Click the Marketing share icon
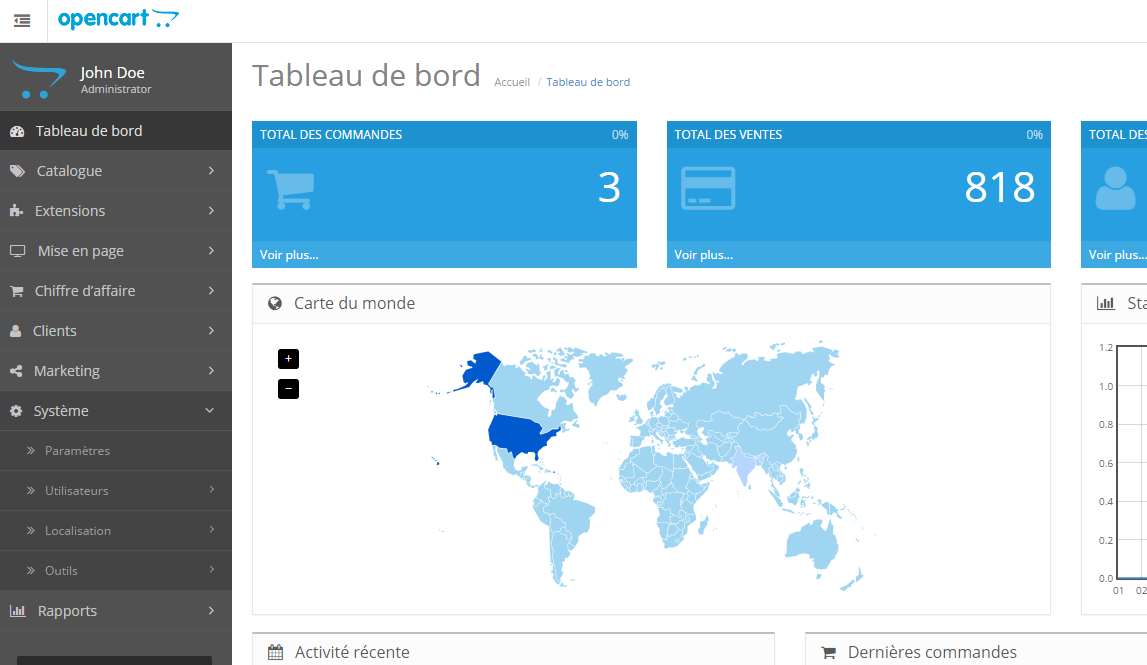This screenshot has height=665, width=1147. click(16, 371)
